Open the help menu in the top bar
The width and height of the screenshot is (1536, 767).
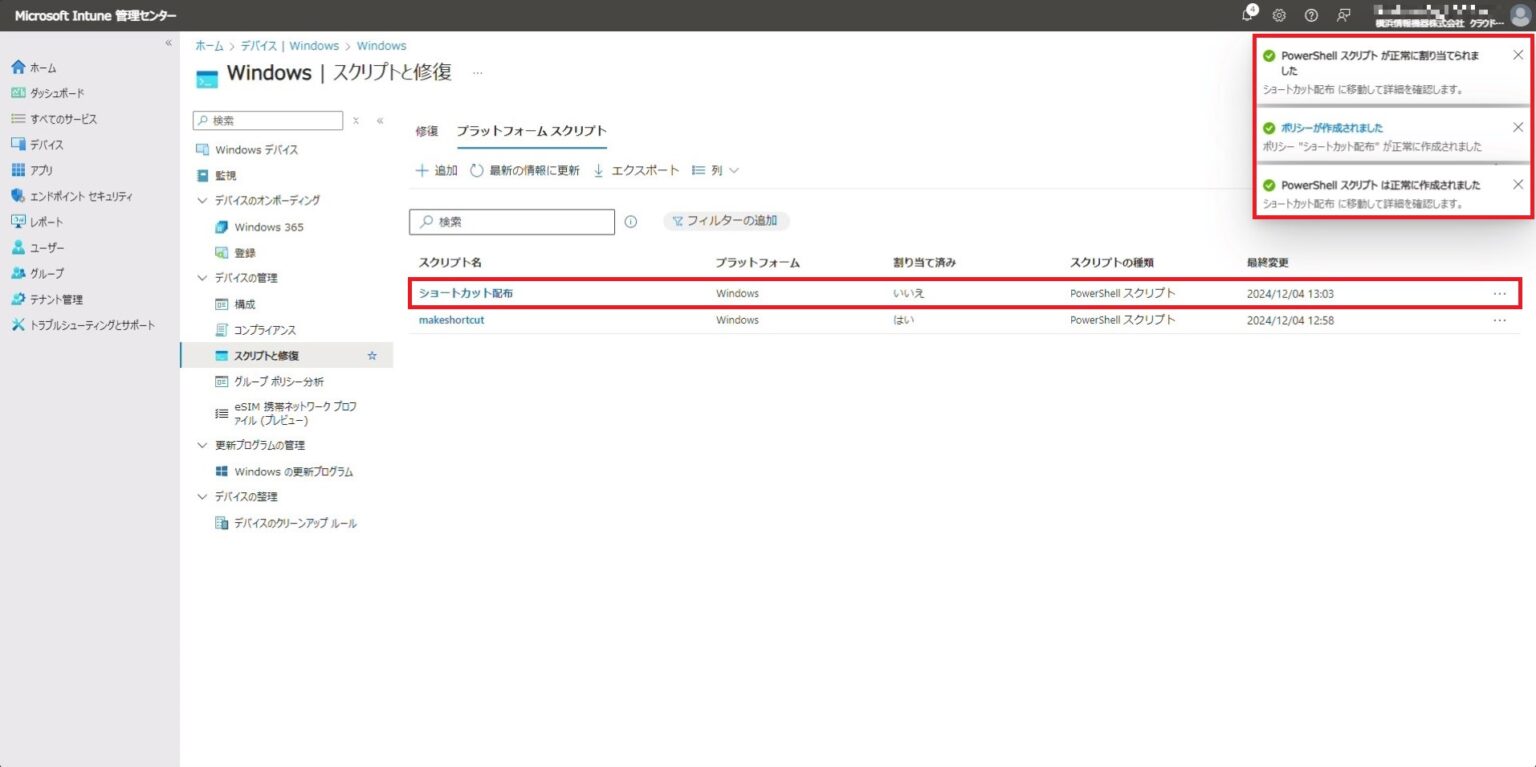click(1311, 15)
